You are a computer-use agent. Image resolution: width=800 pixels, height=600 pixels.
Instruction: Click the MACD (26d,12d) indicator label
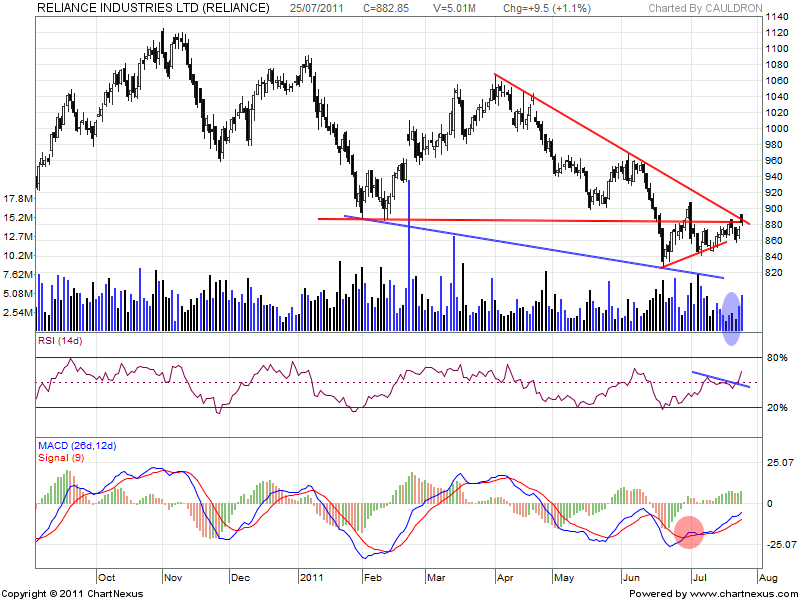[x=78, y=445]
